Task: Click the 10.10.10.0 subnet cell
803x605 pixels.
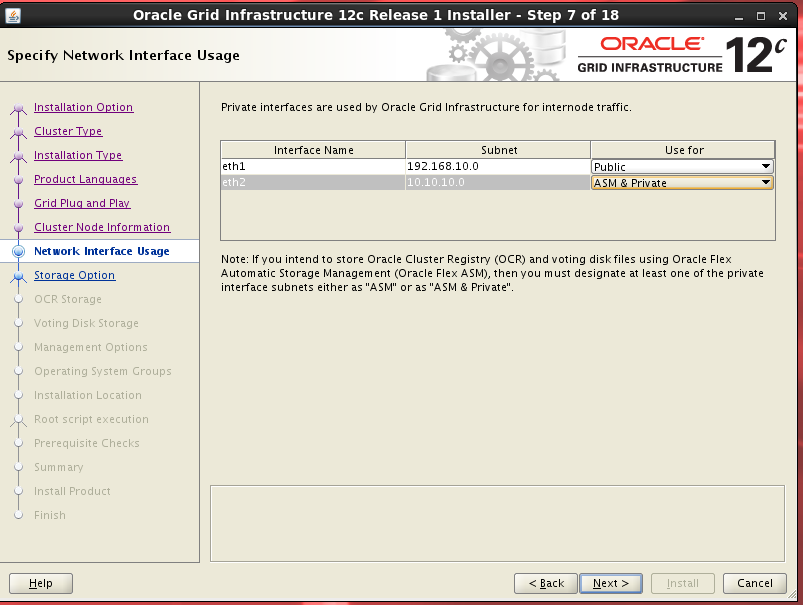Action: pyautogui.click(x=498, y=182)
